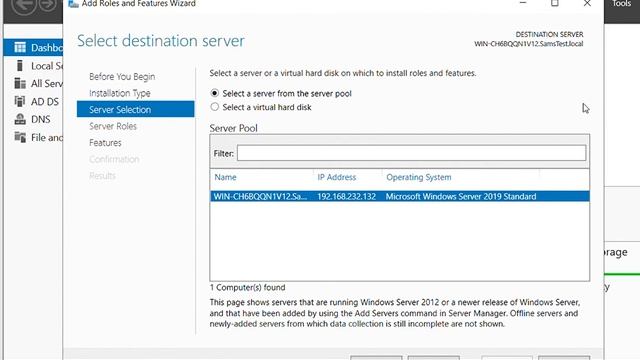Click the Server Manager back arrow
This screenshot has height=360, width=640.
tap(23, 5)
